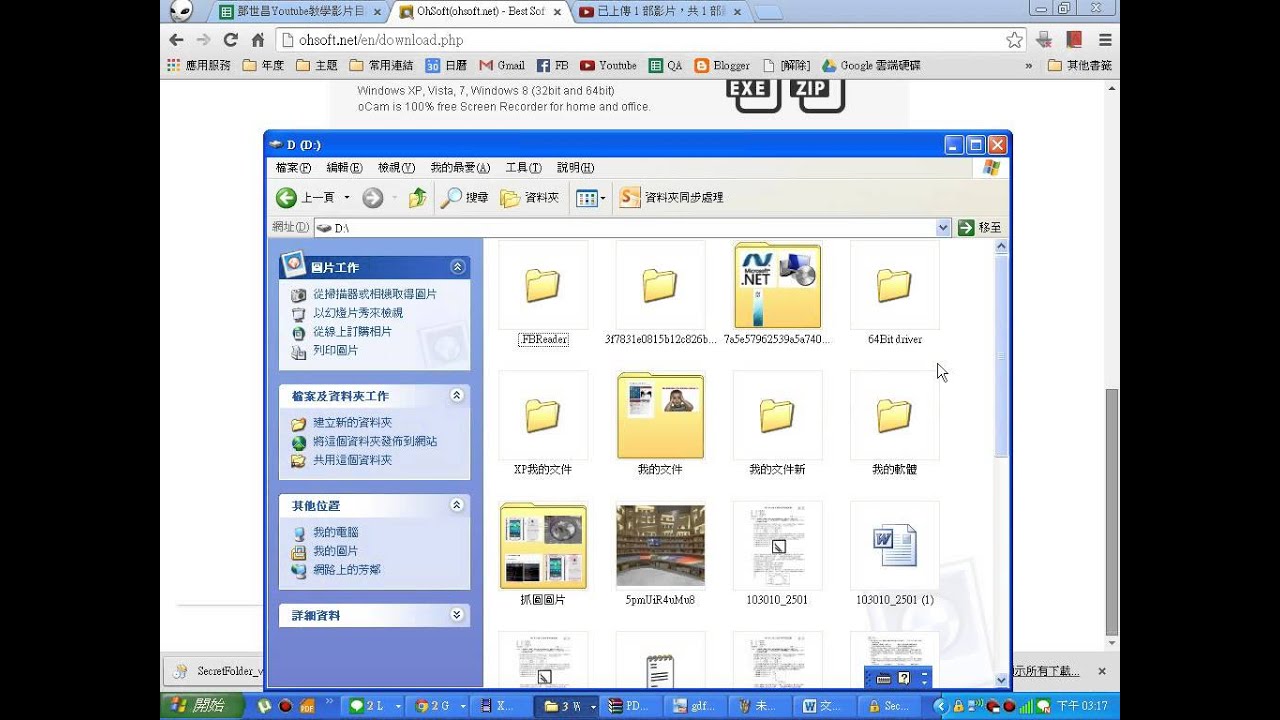This screenshot has height=720, width=1280.
Task: Open the address bar dropdown arrow
Action: (x=943, y=228)
